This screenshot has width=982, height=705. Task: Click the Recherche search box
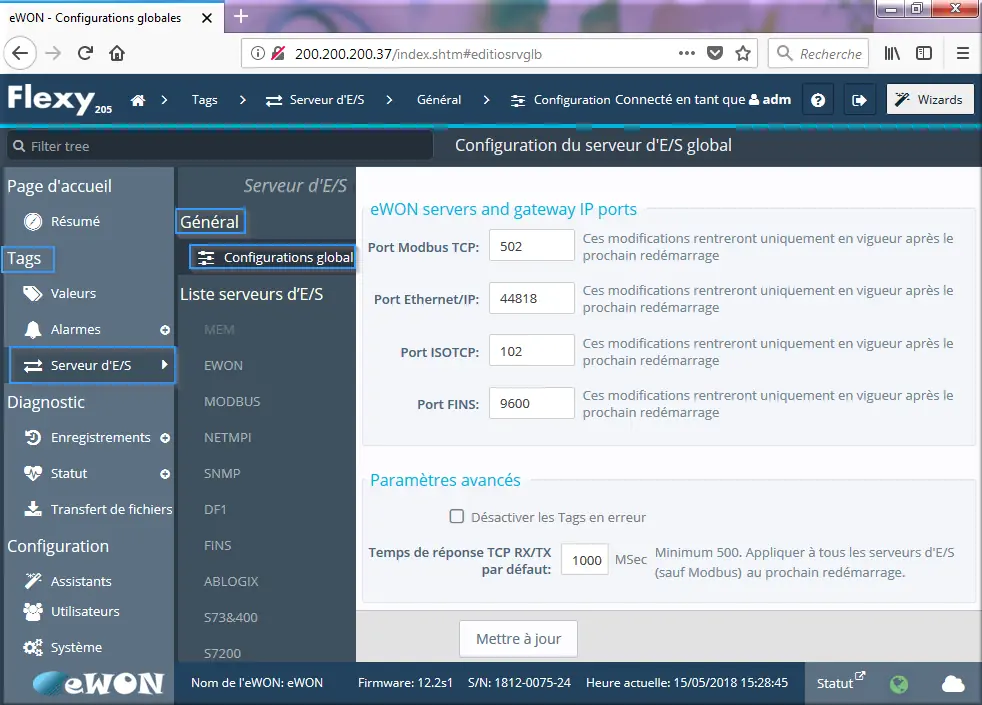point(819,53)
